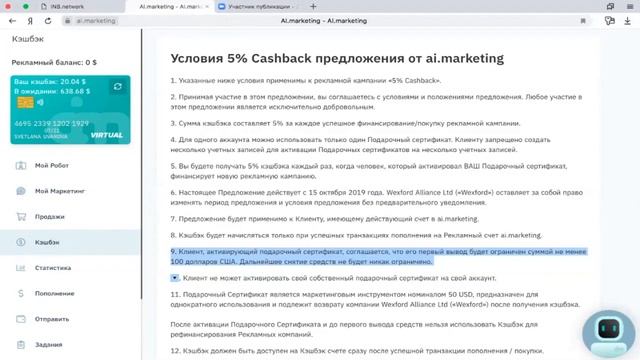Click the Ваш кэшбэк: 20.04 $ value
The height and width of the screenshot is (360, 640).
pos(50,82)
